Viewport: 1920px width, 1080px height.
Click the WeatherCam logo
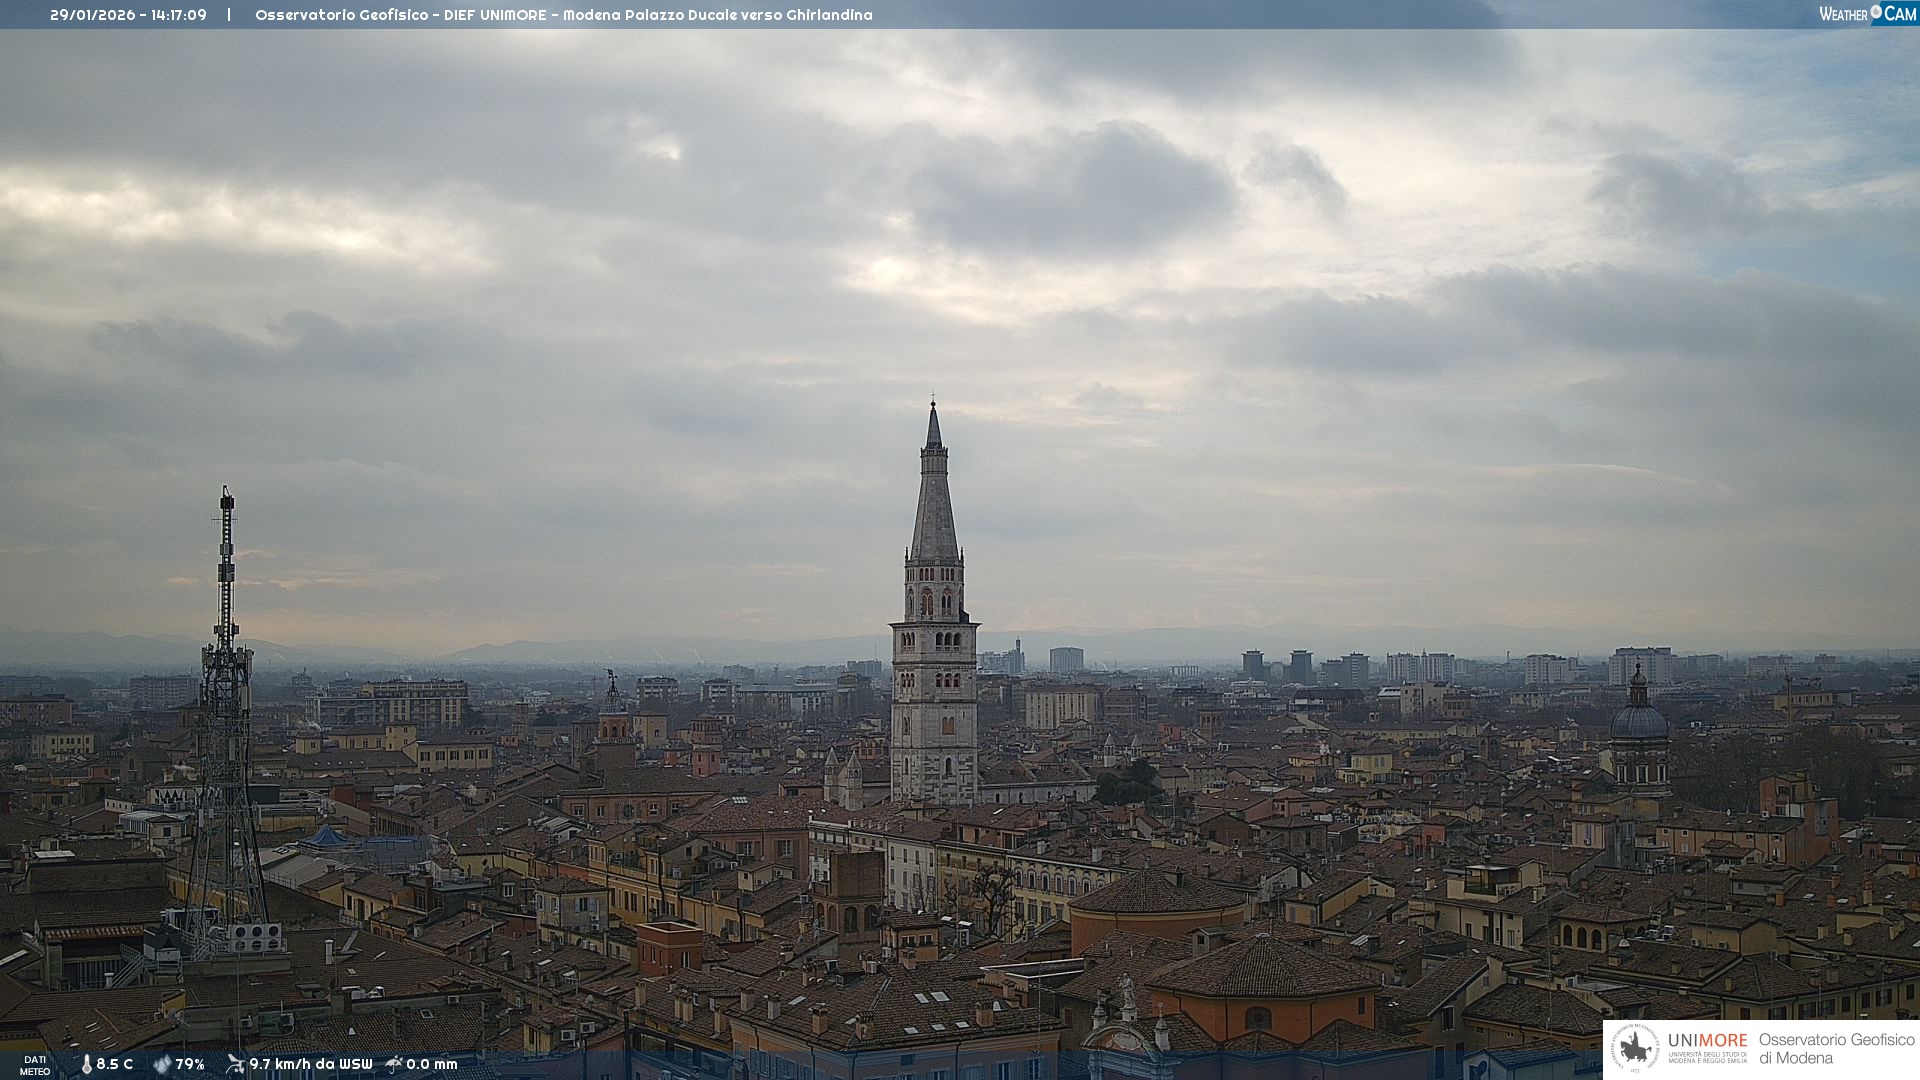1867,14
